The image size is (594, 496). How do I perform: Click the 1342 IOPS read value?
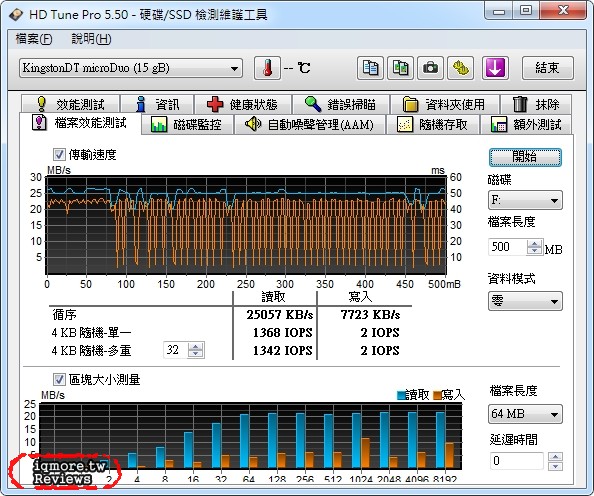click(283, 350)
